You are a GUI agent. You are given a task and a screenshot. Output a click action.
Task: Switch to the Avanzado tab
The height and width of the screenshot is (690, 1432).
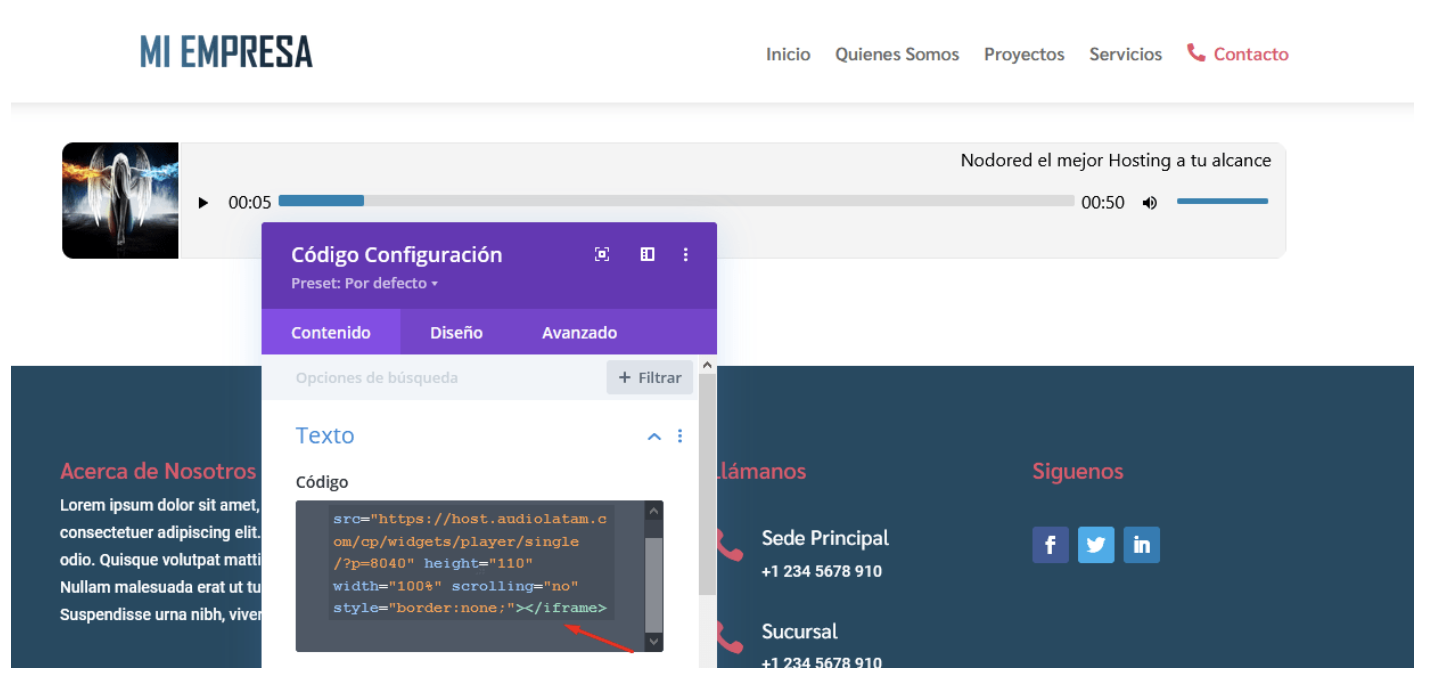point(579,333)
